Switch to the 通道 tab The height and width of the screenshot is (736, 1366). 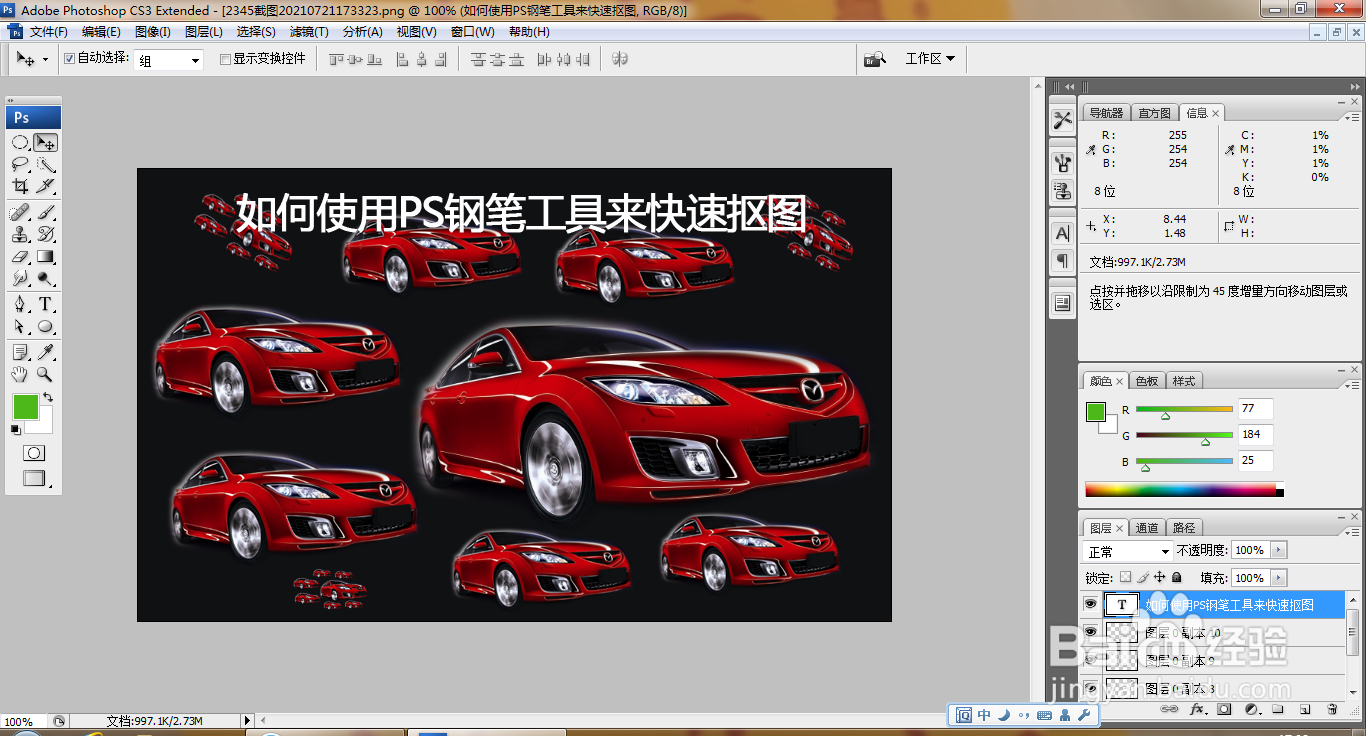tap(1147, 528)
